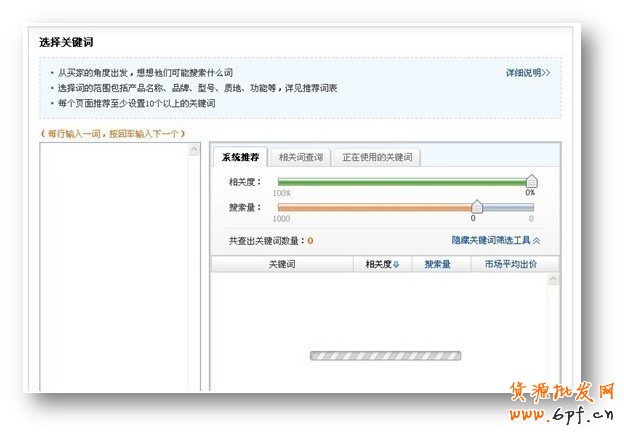624x436 pixels.
Task: Open the 详细说明>> details link
Action: point(527,73)
